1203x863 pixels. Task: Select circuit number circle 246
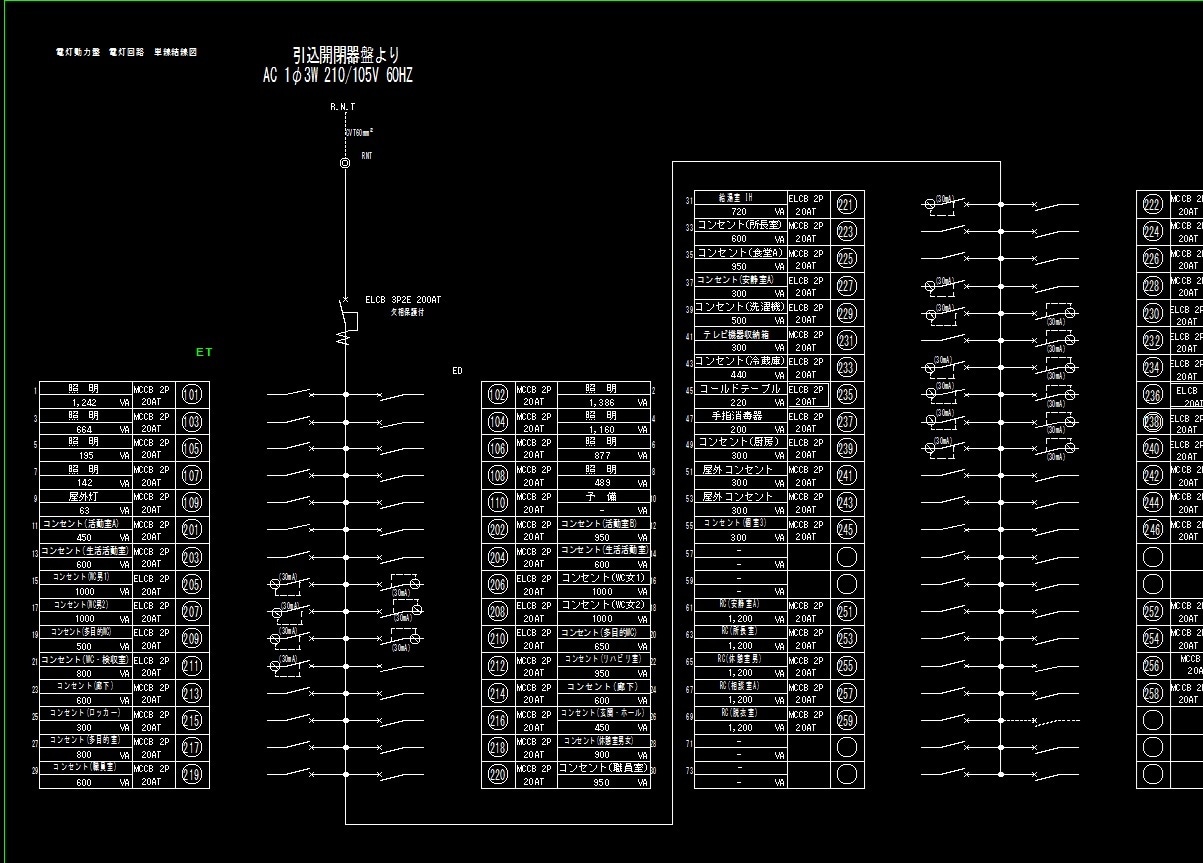(x=1153, y=530)
